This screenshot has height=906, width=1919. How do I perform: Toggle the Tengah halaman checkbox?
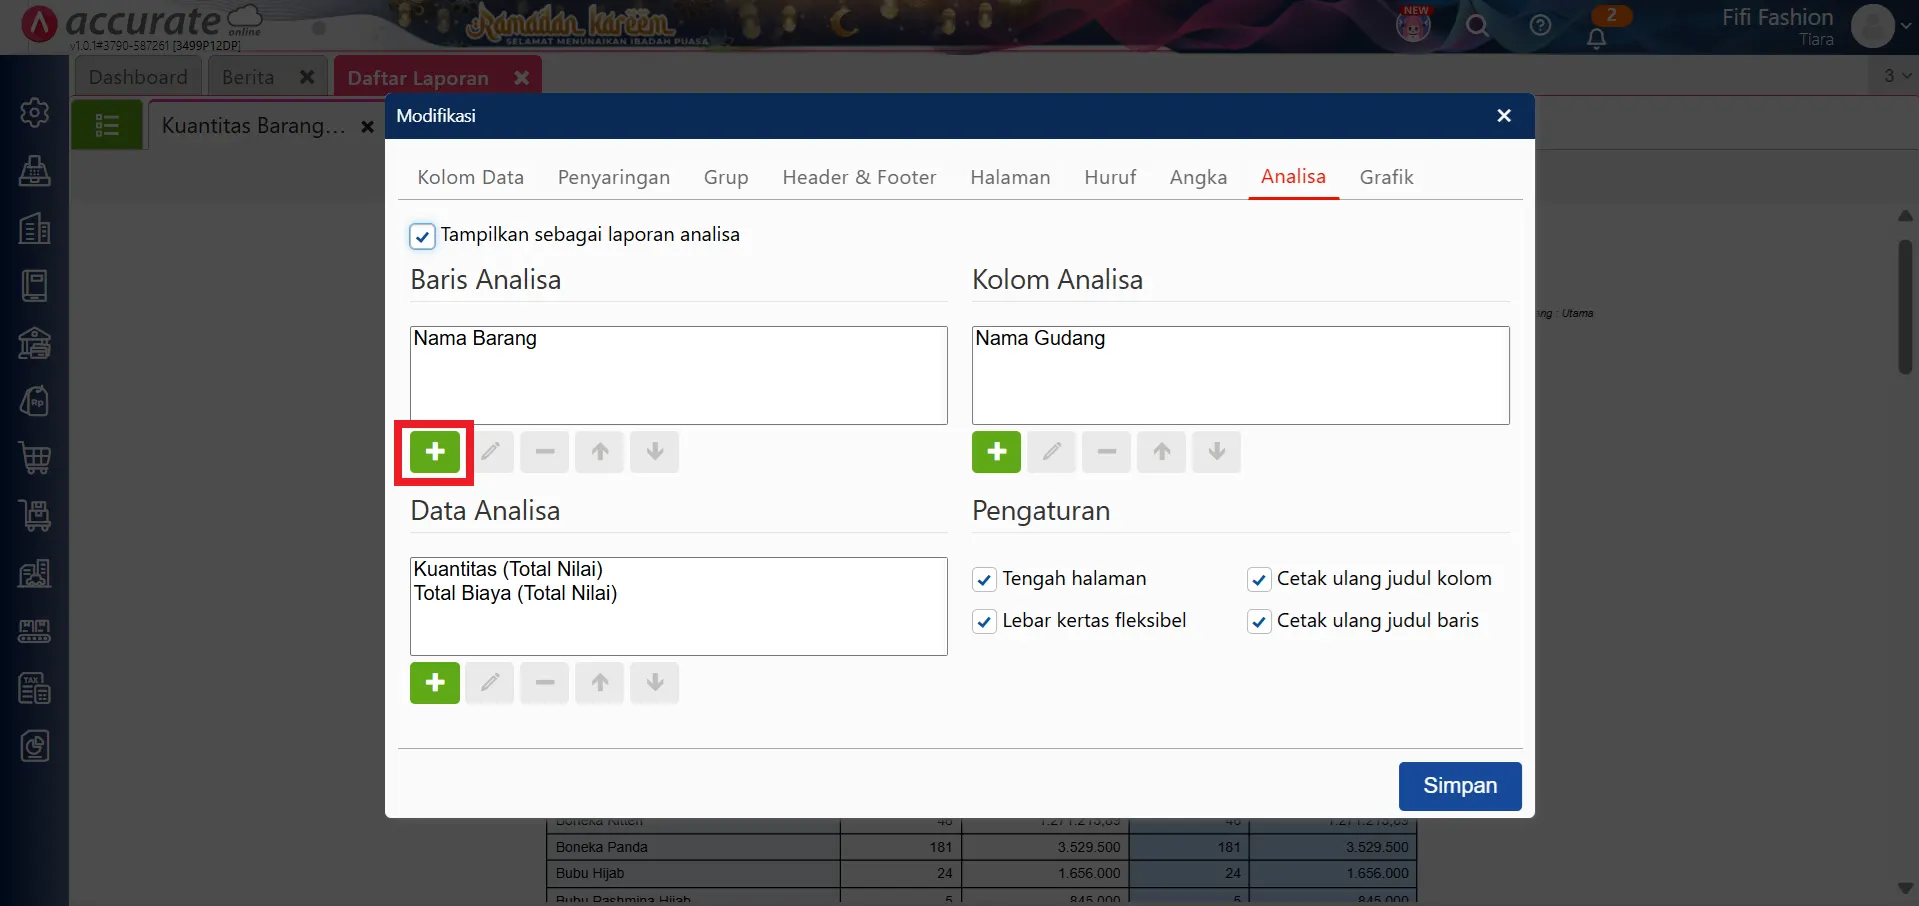pos(984,580)
